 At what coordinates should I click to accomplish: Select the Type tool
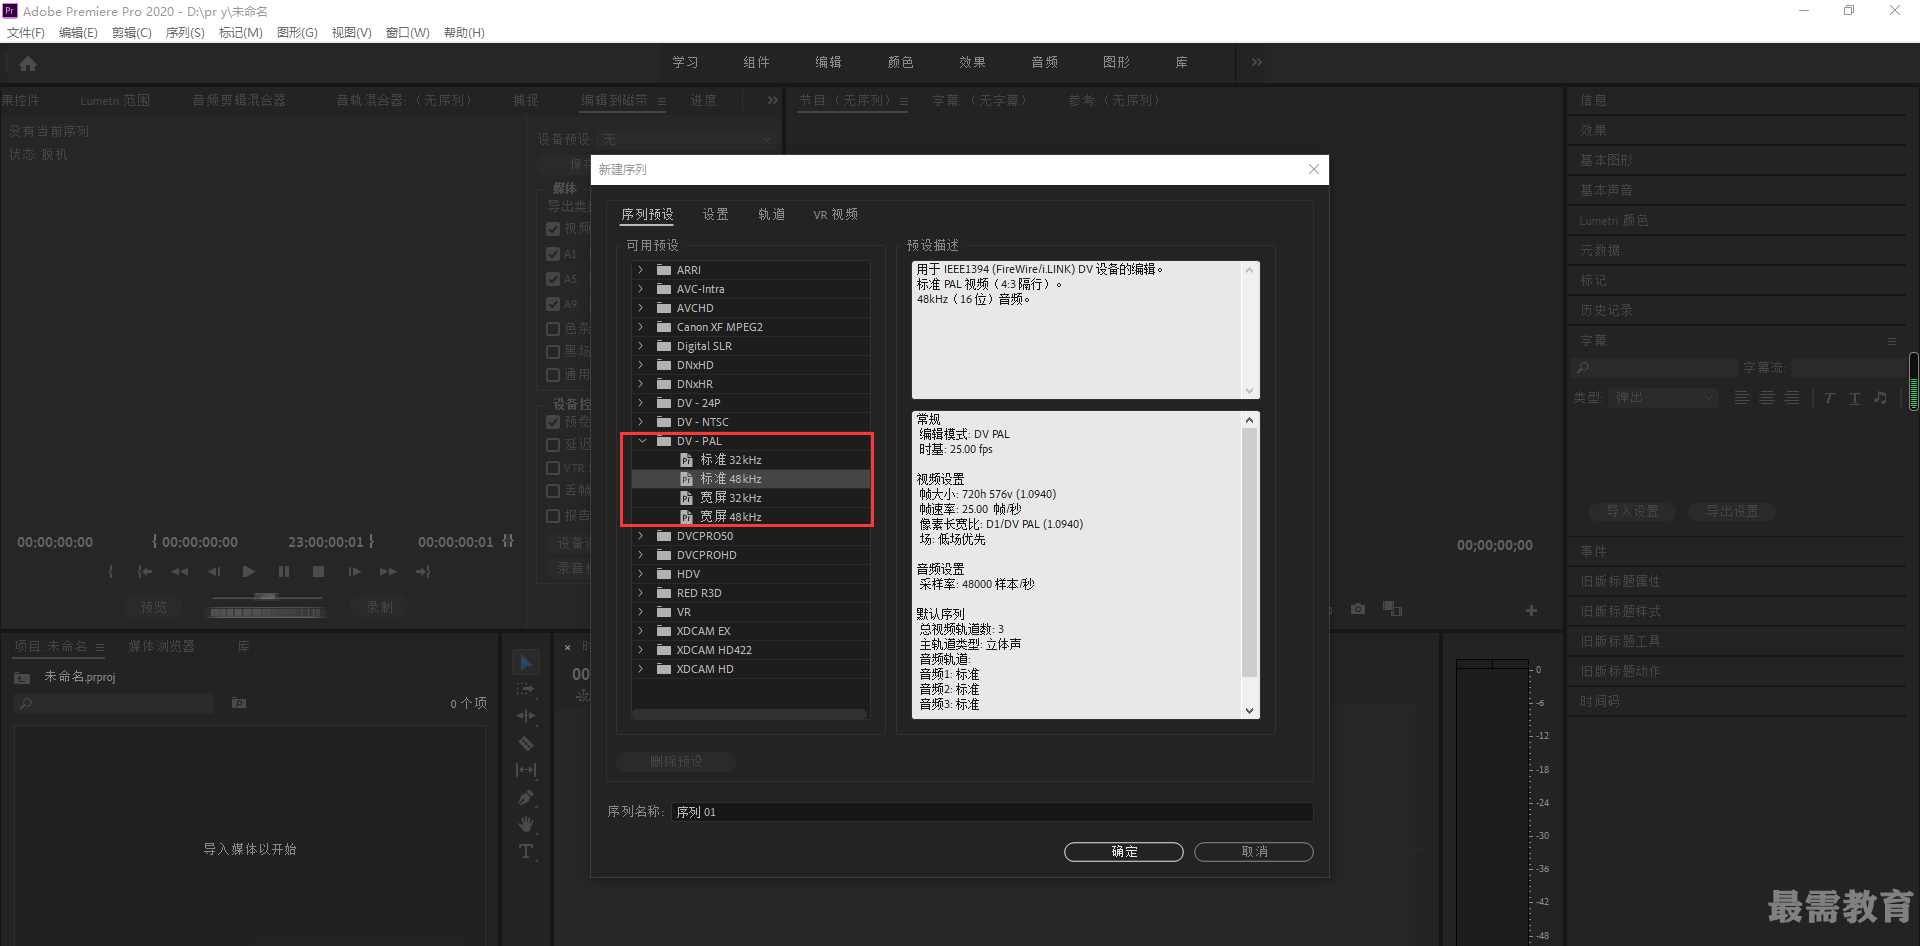click(526, 851)
